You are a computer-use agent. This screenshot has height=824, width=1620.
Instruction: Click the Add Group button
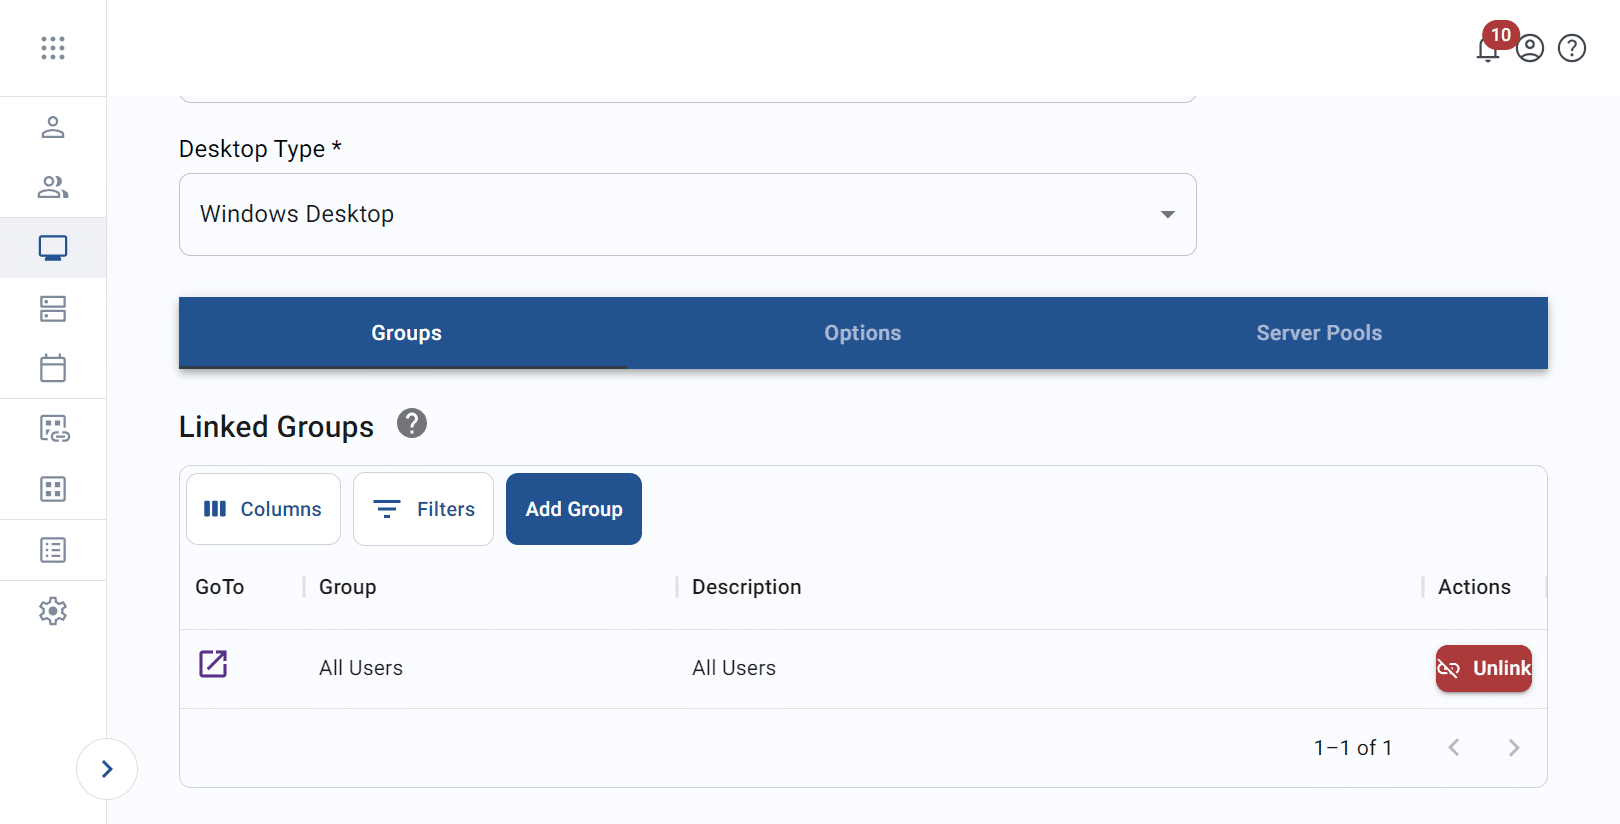coord(574,509)
